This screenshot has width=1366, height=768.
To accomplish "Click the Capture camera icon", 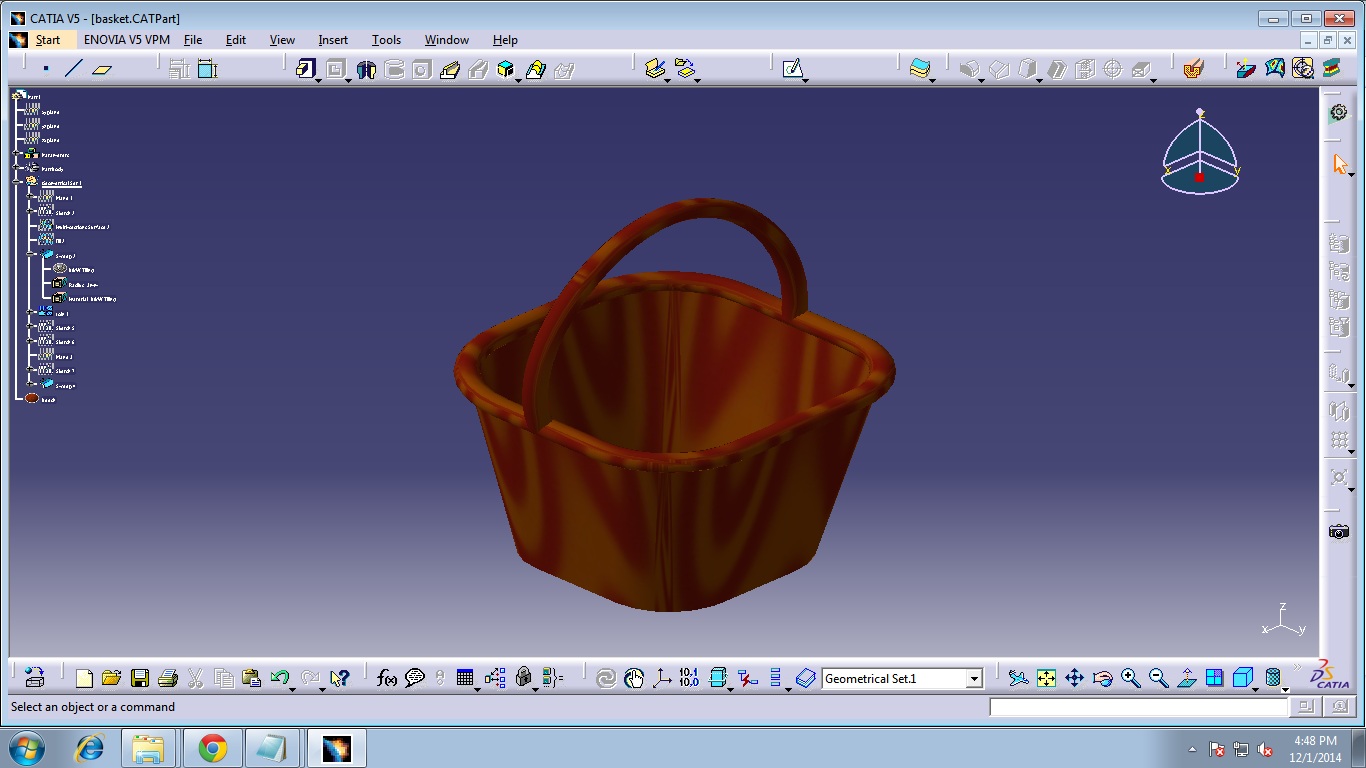I will coord(1339,532).
